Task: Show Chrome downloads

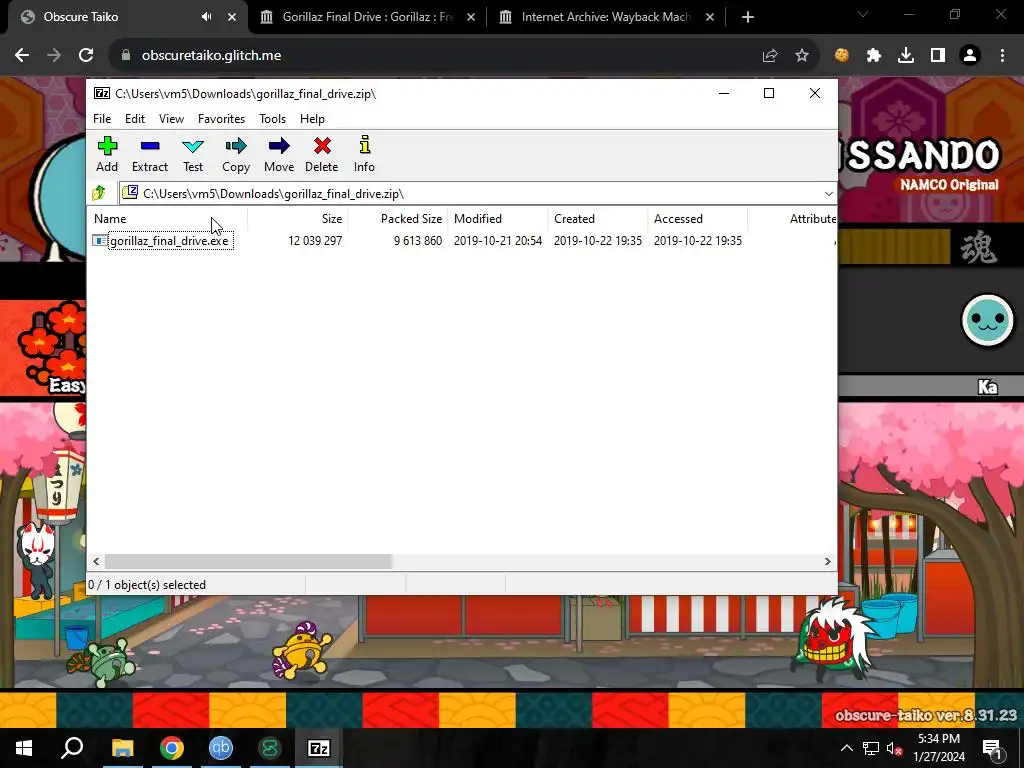Action: click(906, 56)
